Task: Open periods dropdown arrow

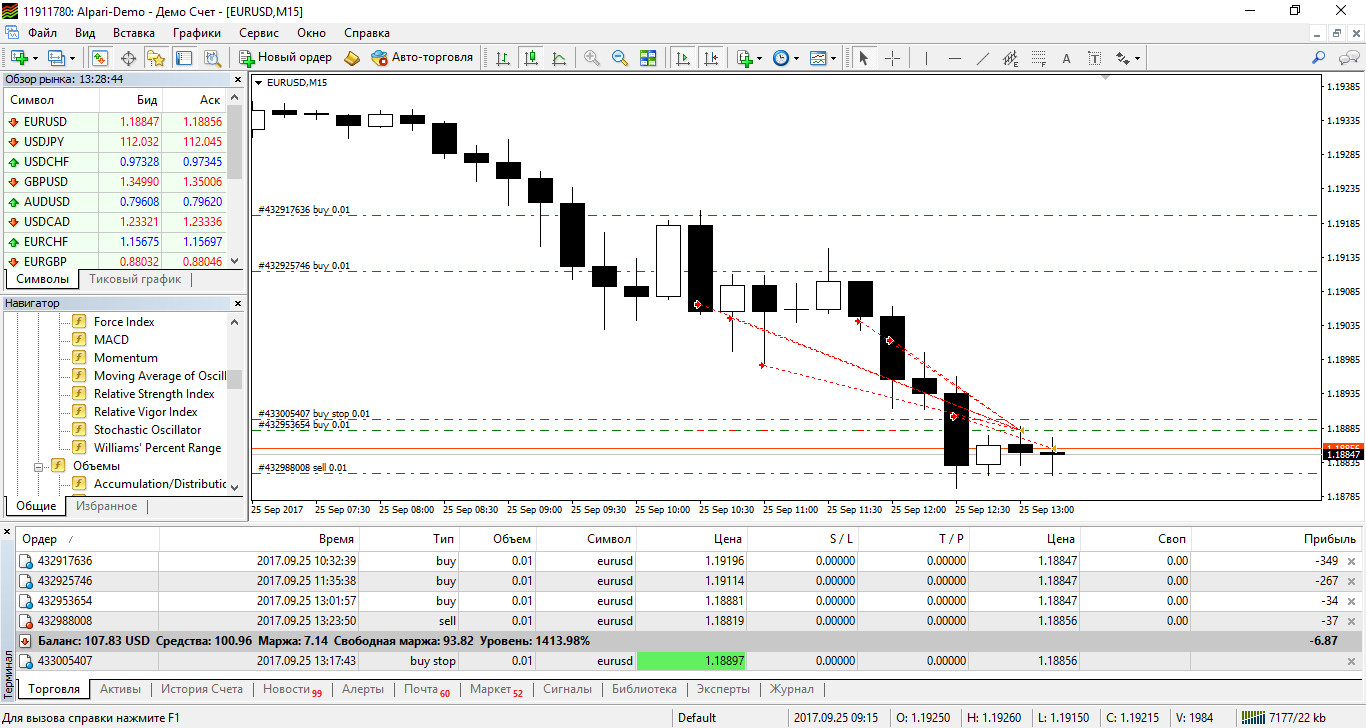Action: click(796, 58)
